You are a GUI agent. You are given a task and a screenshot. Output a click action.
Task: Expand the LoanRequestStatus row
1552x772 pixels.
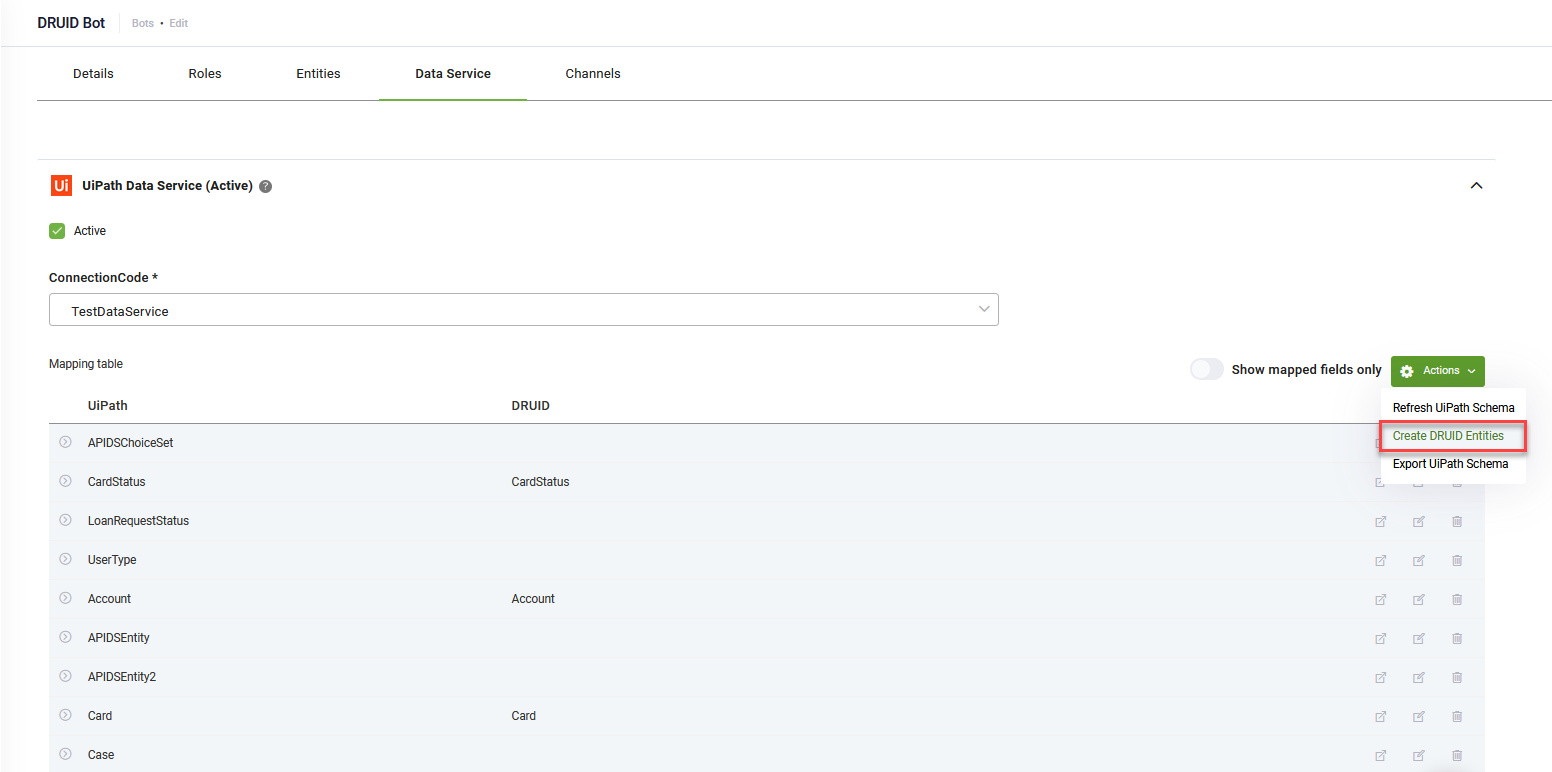point(65,520)
